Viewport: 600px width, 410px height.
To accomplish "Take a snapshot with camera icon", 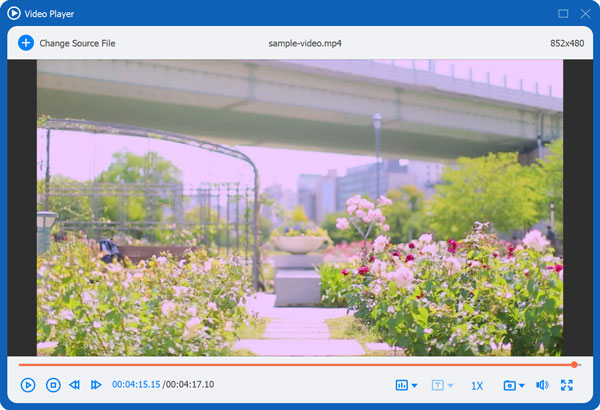I will click(x=509, y=385).
